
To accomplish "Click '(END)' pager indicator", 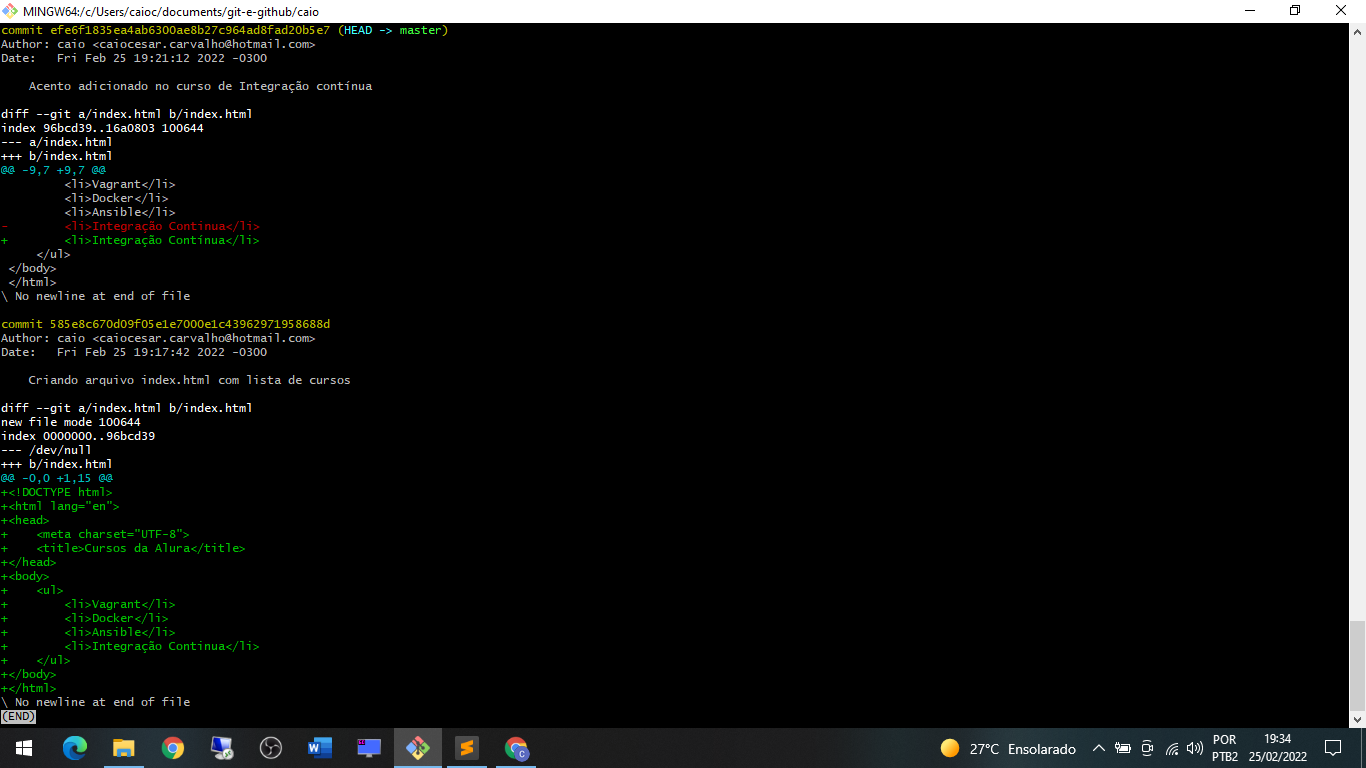I will [18, 716].
